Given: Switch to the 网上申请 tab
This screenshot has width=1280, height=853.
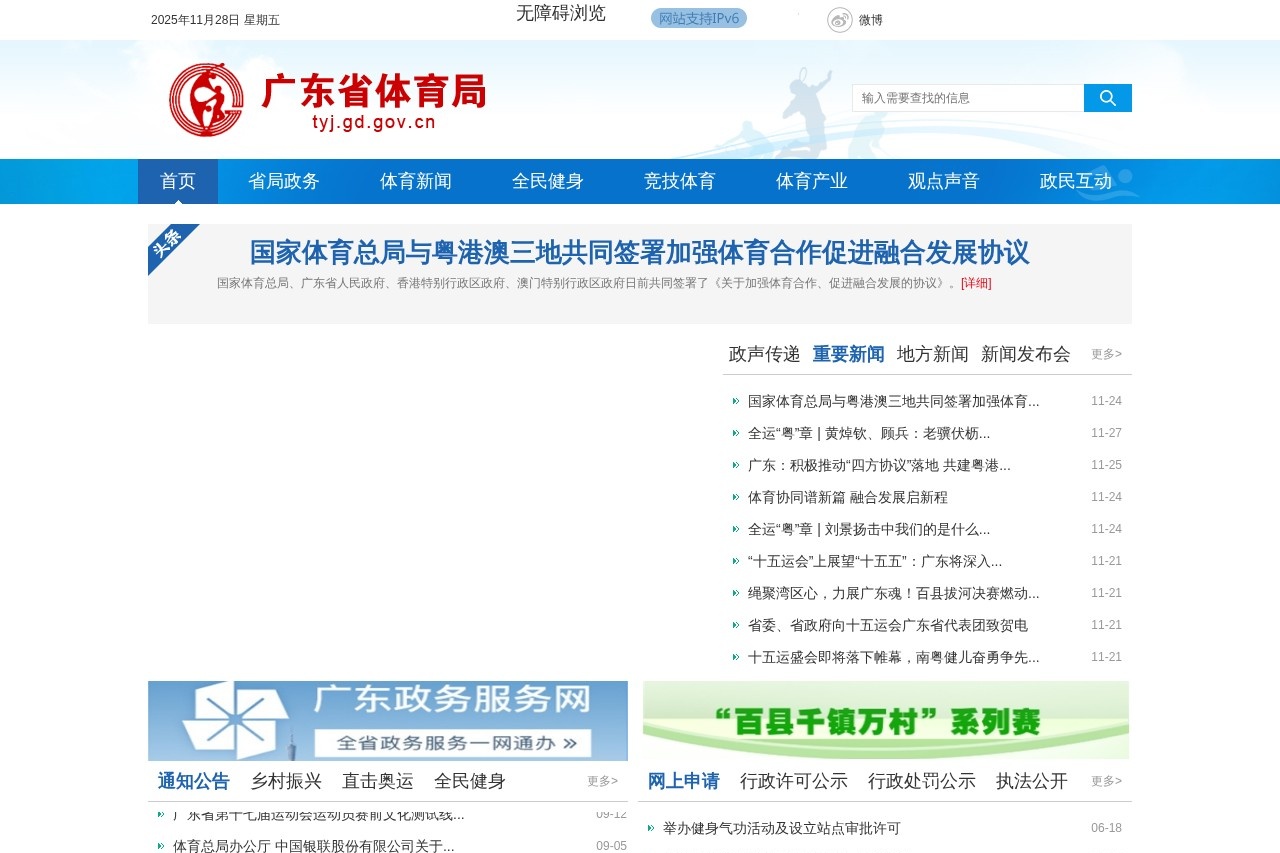Looking at the screenshot, I should tap(684, 781).
